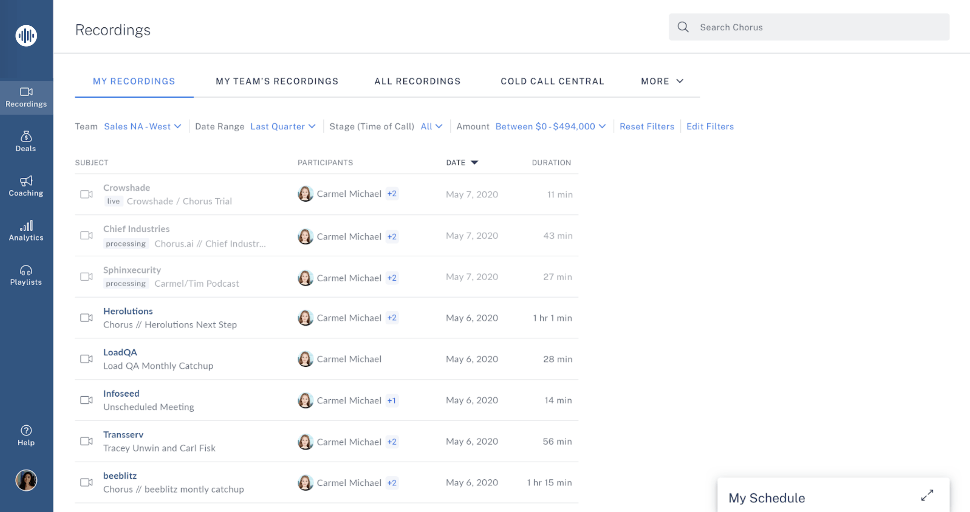Screen dimensions: 970x512
Task: Click the user profile avatar in the sidebar
Action: coord(26,480)
